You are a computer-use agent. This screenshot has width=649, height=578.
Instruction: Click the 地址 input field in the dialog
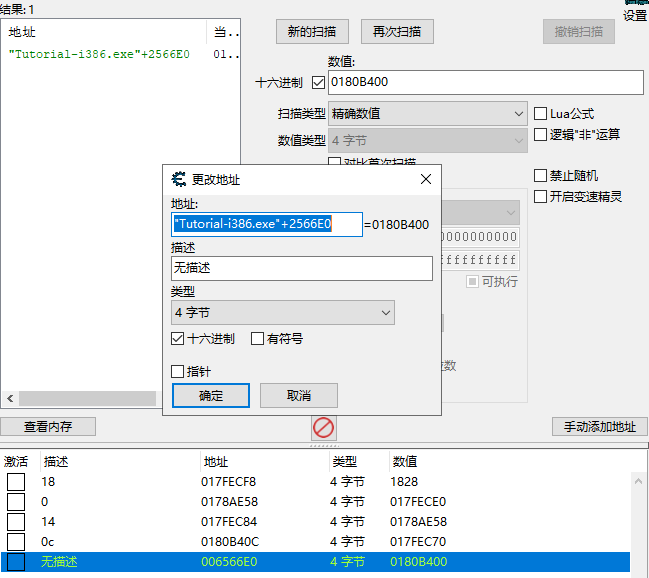tap(267, 224)
